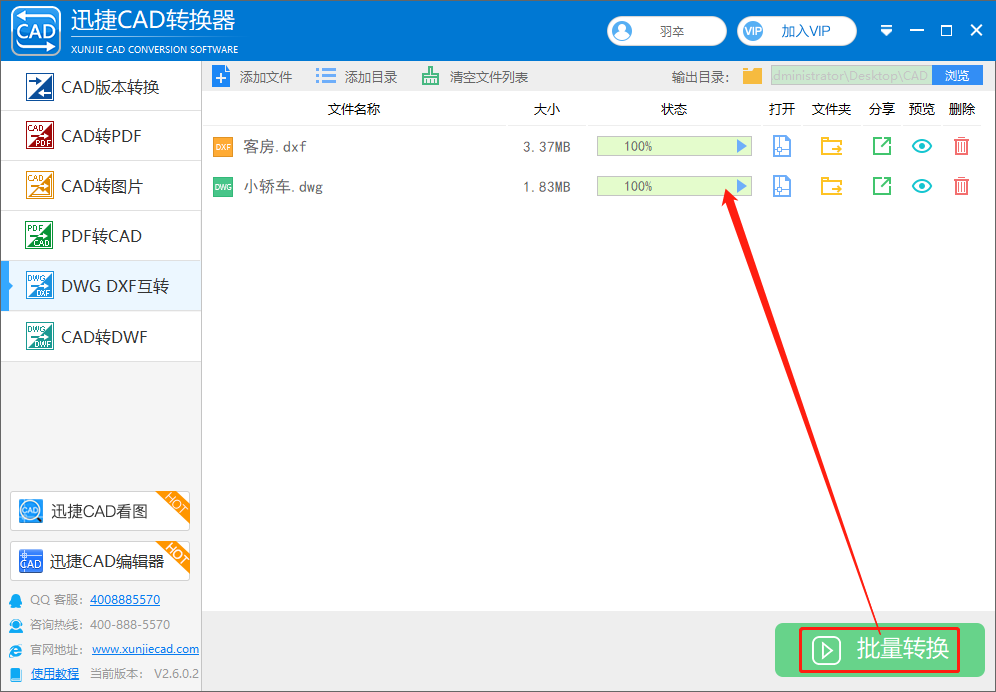Click the 客房.dxf progress bar
Viewport: 996px width, 692px height.
pyautogui.click(x=674, y=146)
